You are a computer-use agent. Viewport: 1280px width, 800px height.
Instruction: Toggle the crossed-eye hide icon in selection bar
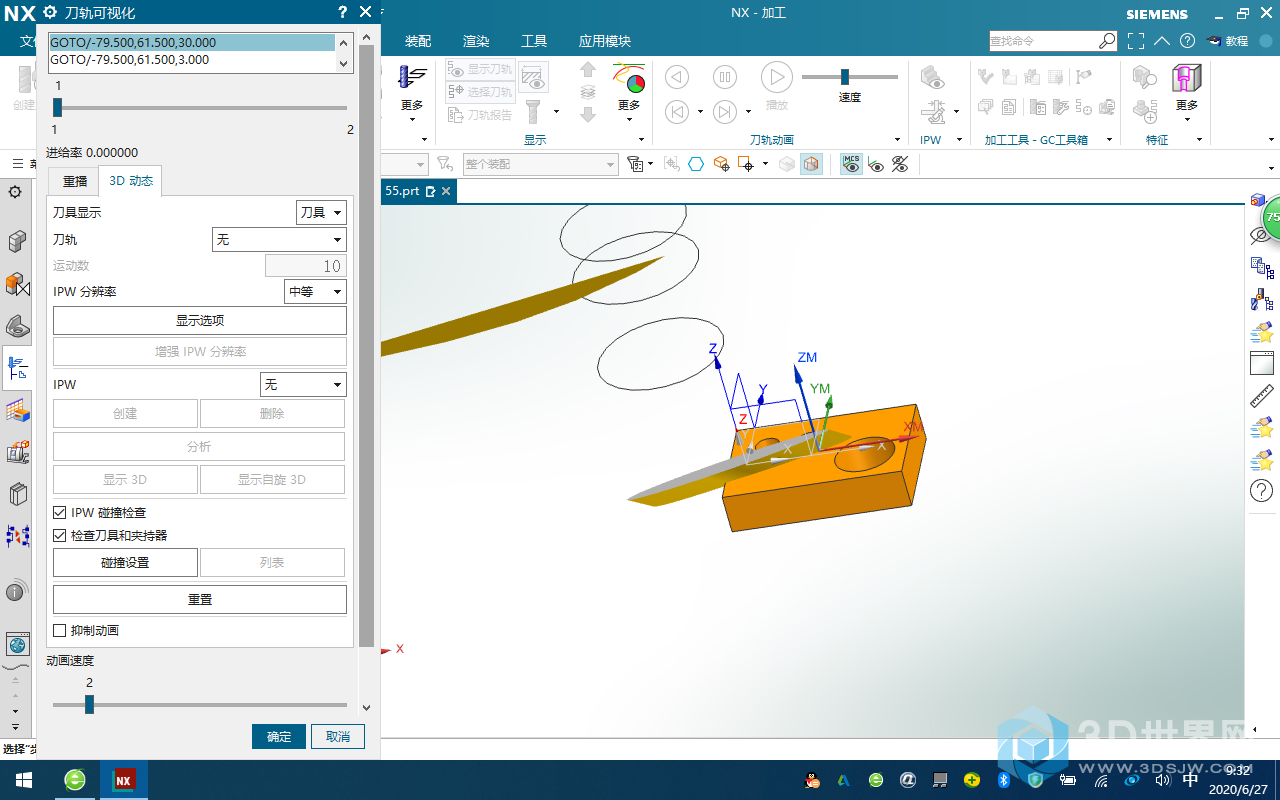[900, 164]
